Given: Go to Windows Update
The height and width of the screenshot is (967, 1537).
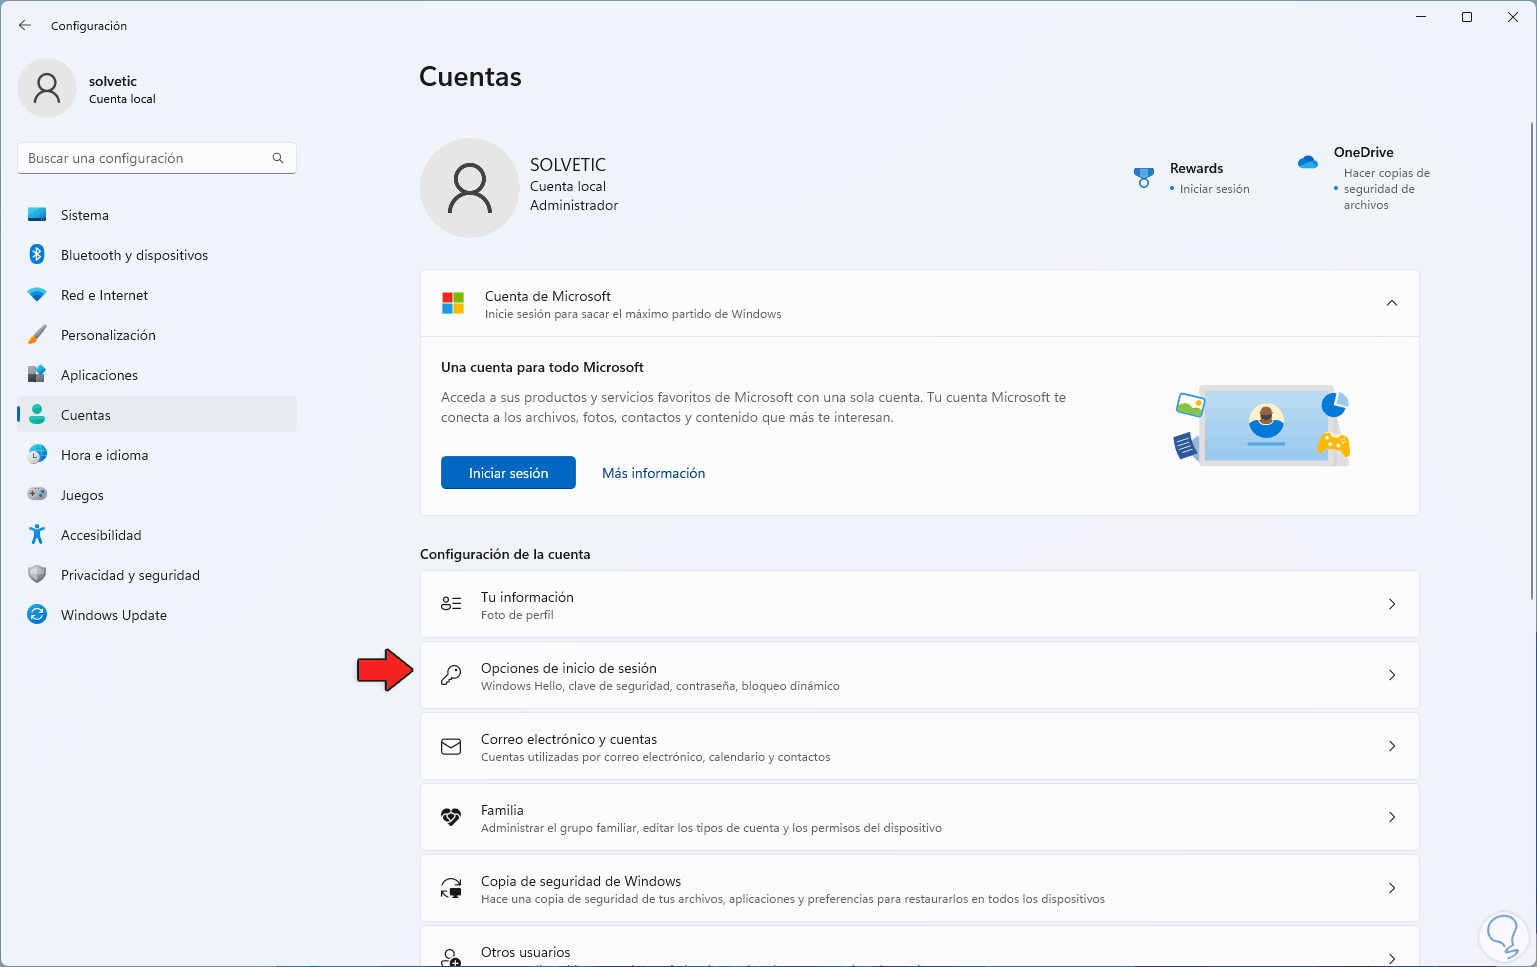Looking at the screenshot, I should (x=157, y=615).
